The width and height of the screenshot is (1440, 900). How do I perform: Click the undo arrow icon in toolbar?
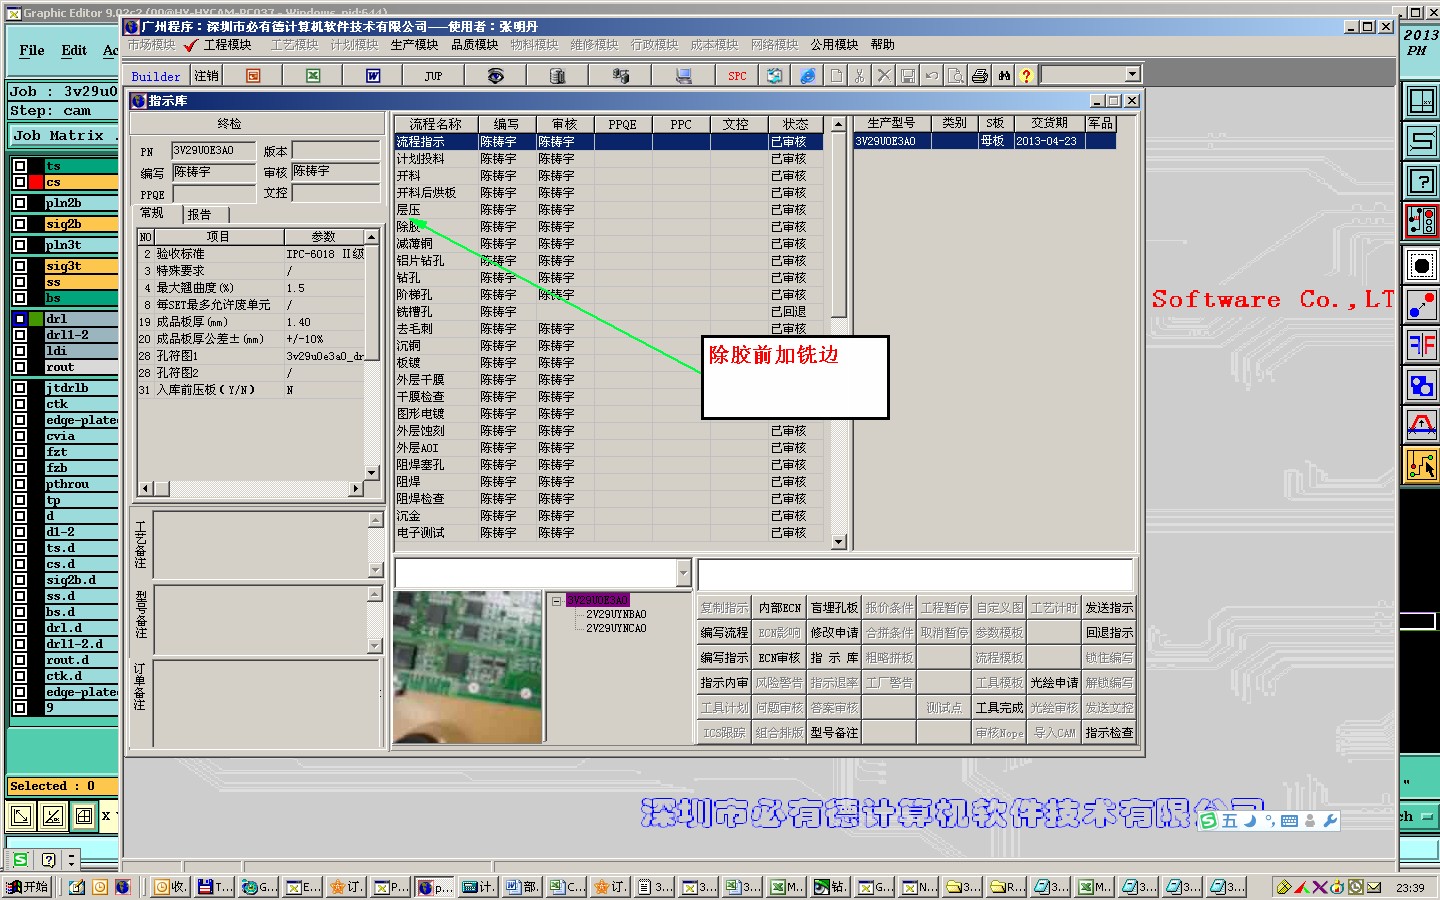point(932,76)
